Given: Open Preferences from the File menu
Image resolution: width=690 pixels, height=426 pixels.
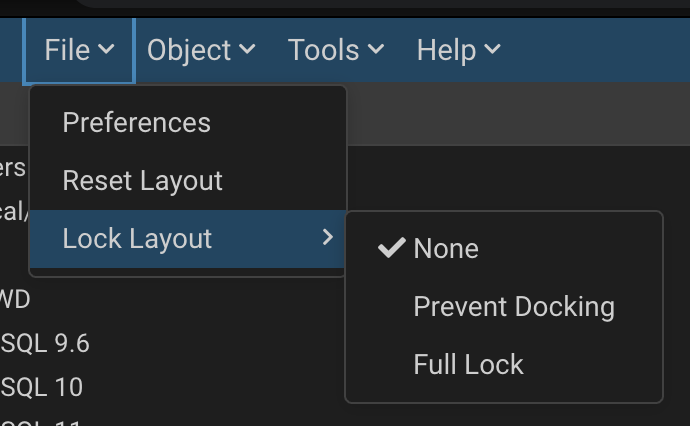Looking at the screenshot, I should [x=137, y=123].
